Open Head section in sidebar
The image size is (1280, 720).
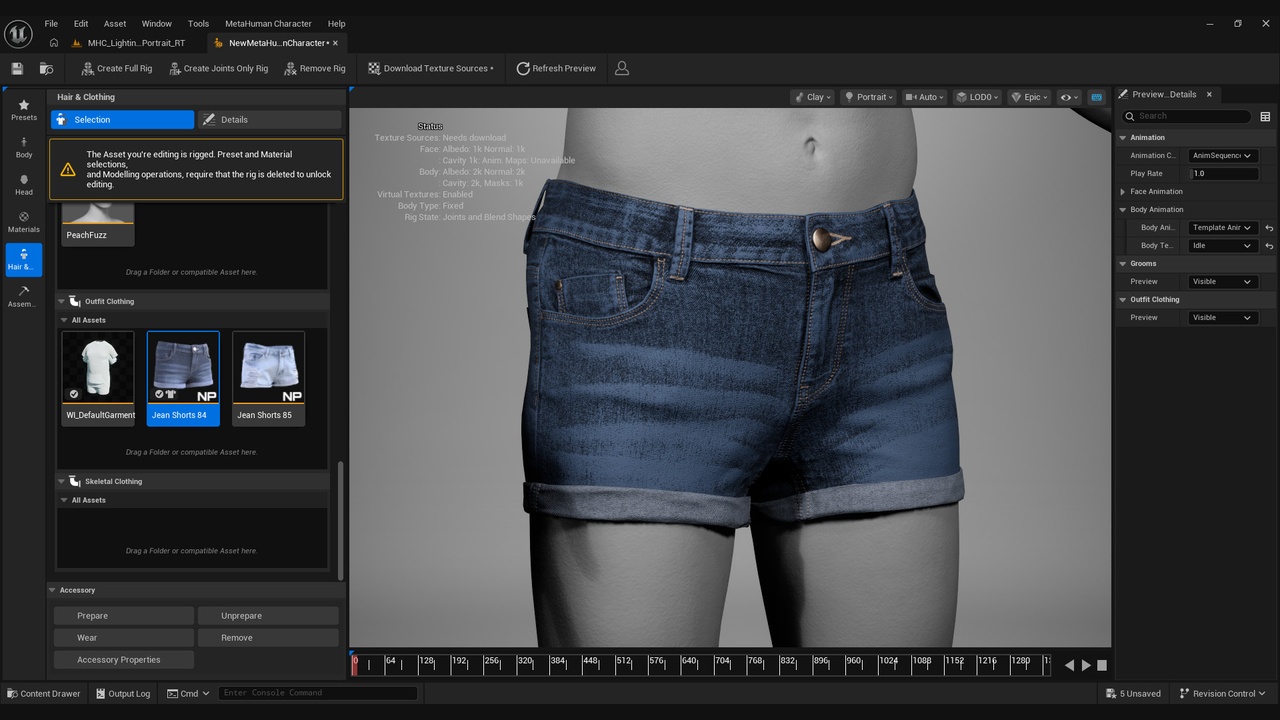coord(24,185)
